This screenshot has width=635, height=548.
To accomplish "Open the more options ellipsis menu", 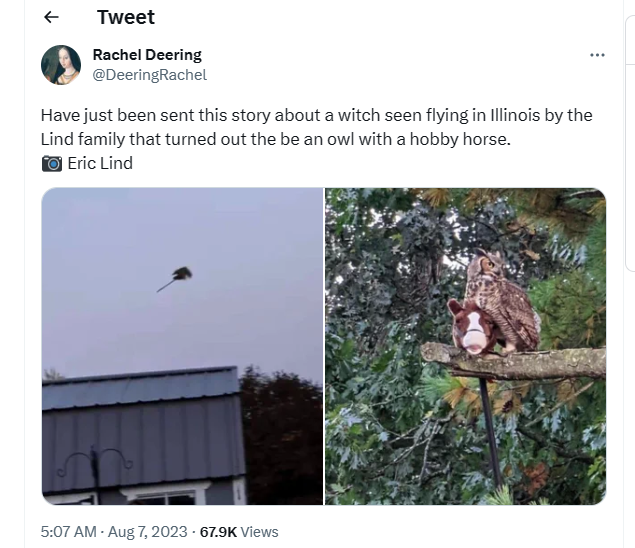I will pyautogui.click(x=597, y=55).
